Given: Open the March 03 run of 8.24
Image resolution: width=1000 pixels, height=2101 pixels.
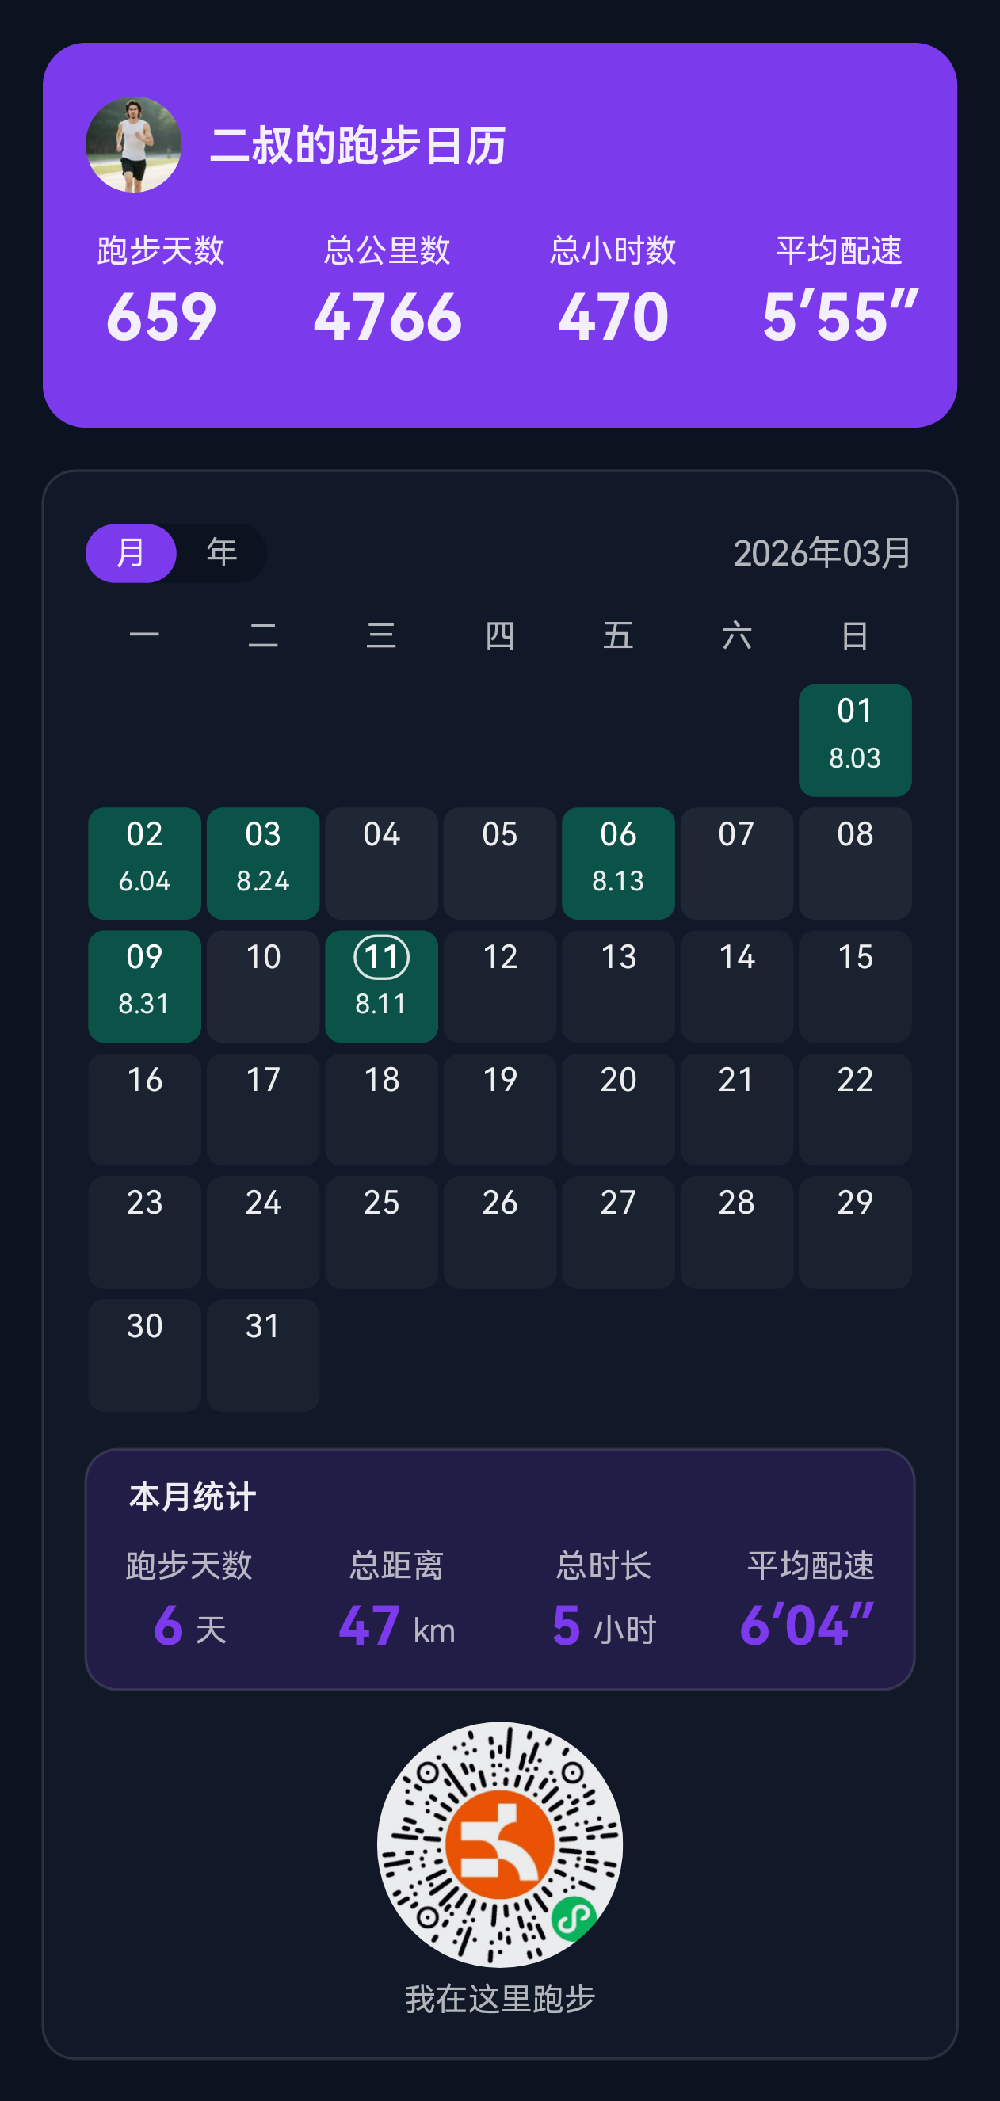Looking at the screenshot, I should [x=263, y=863].
